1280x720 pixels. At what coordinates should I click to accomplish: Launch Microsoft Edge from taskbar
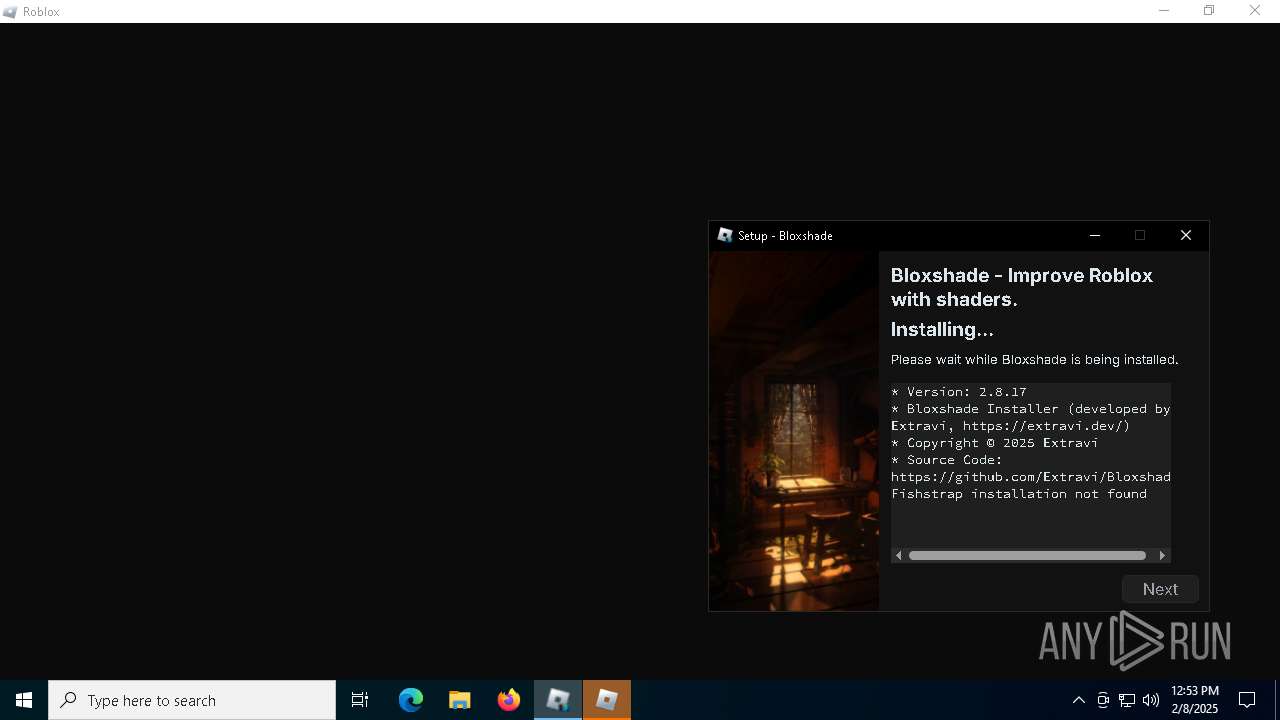411,700
